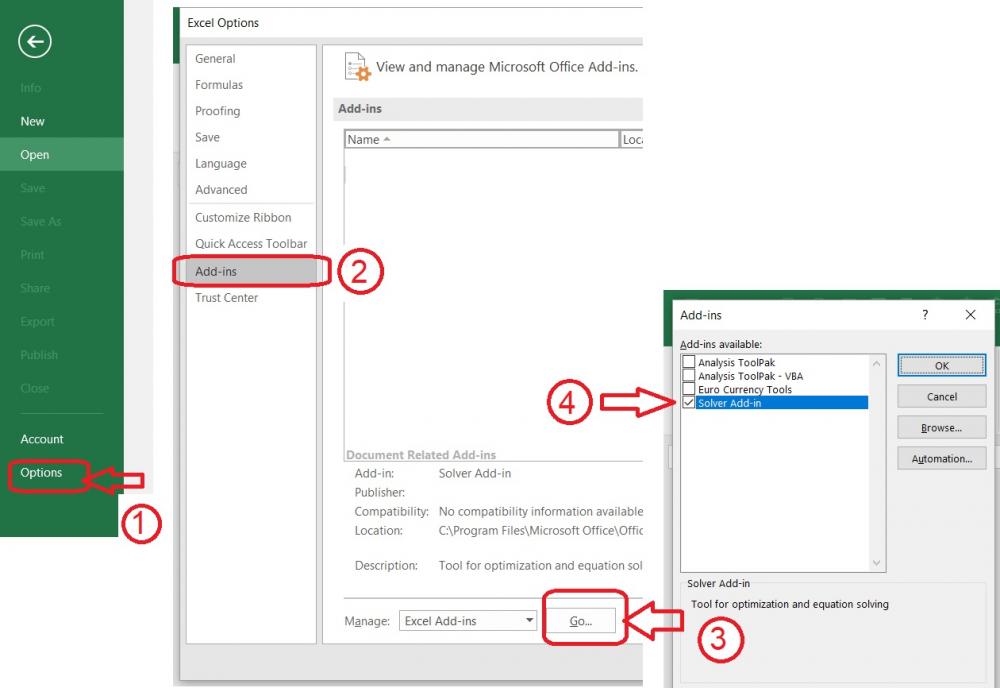The image size is (1000, 688).
Task: Click Cancel in the Add-ins dialog
Action: (x=941, y=397)
